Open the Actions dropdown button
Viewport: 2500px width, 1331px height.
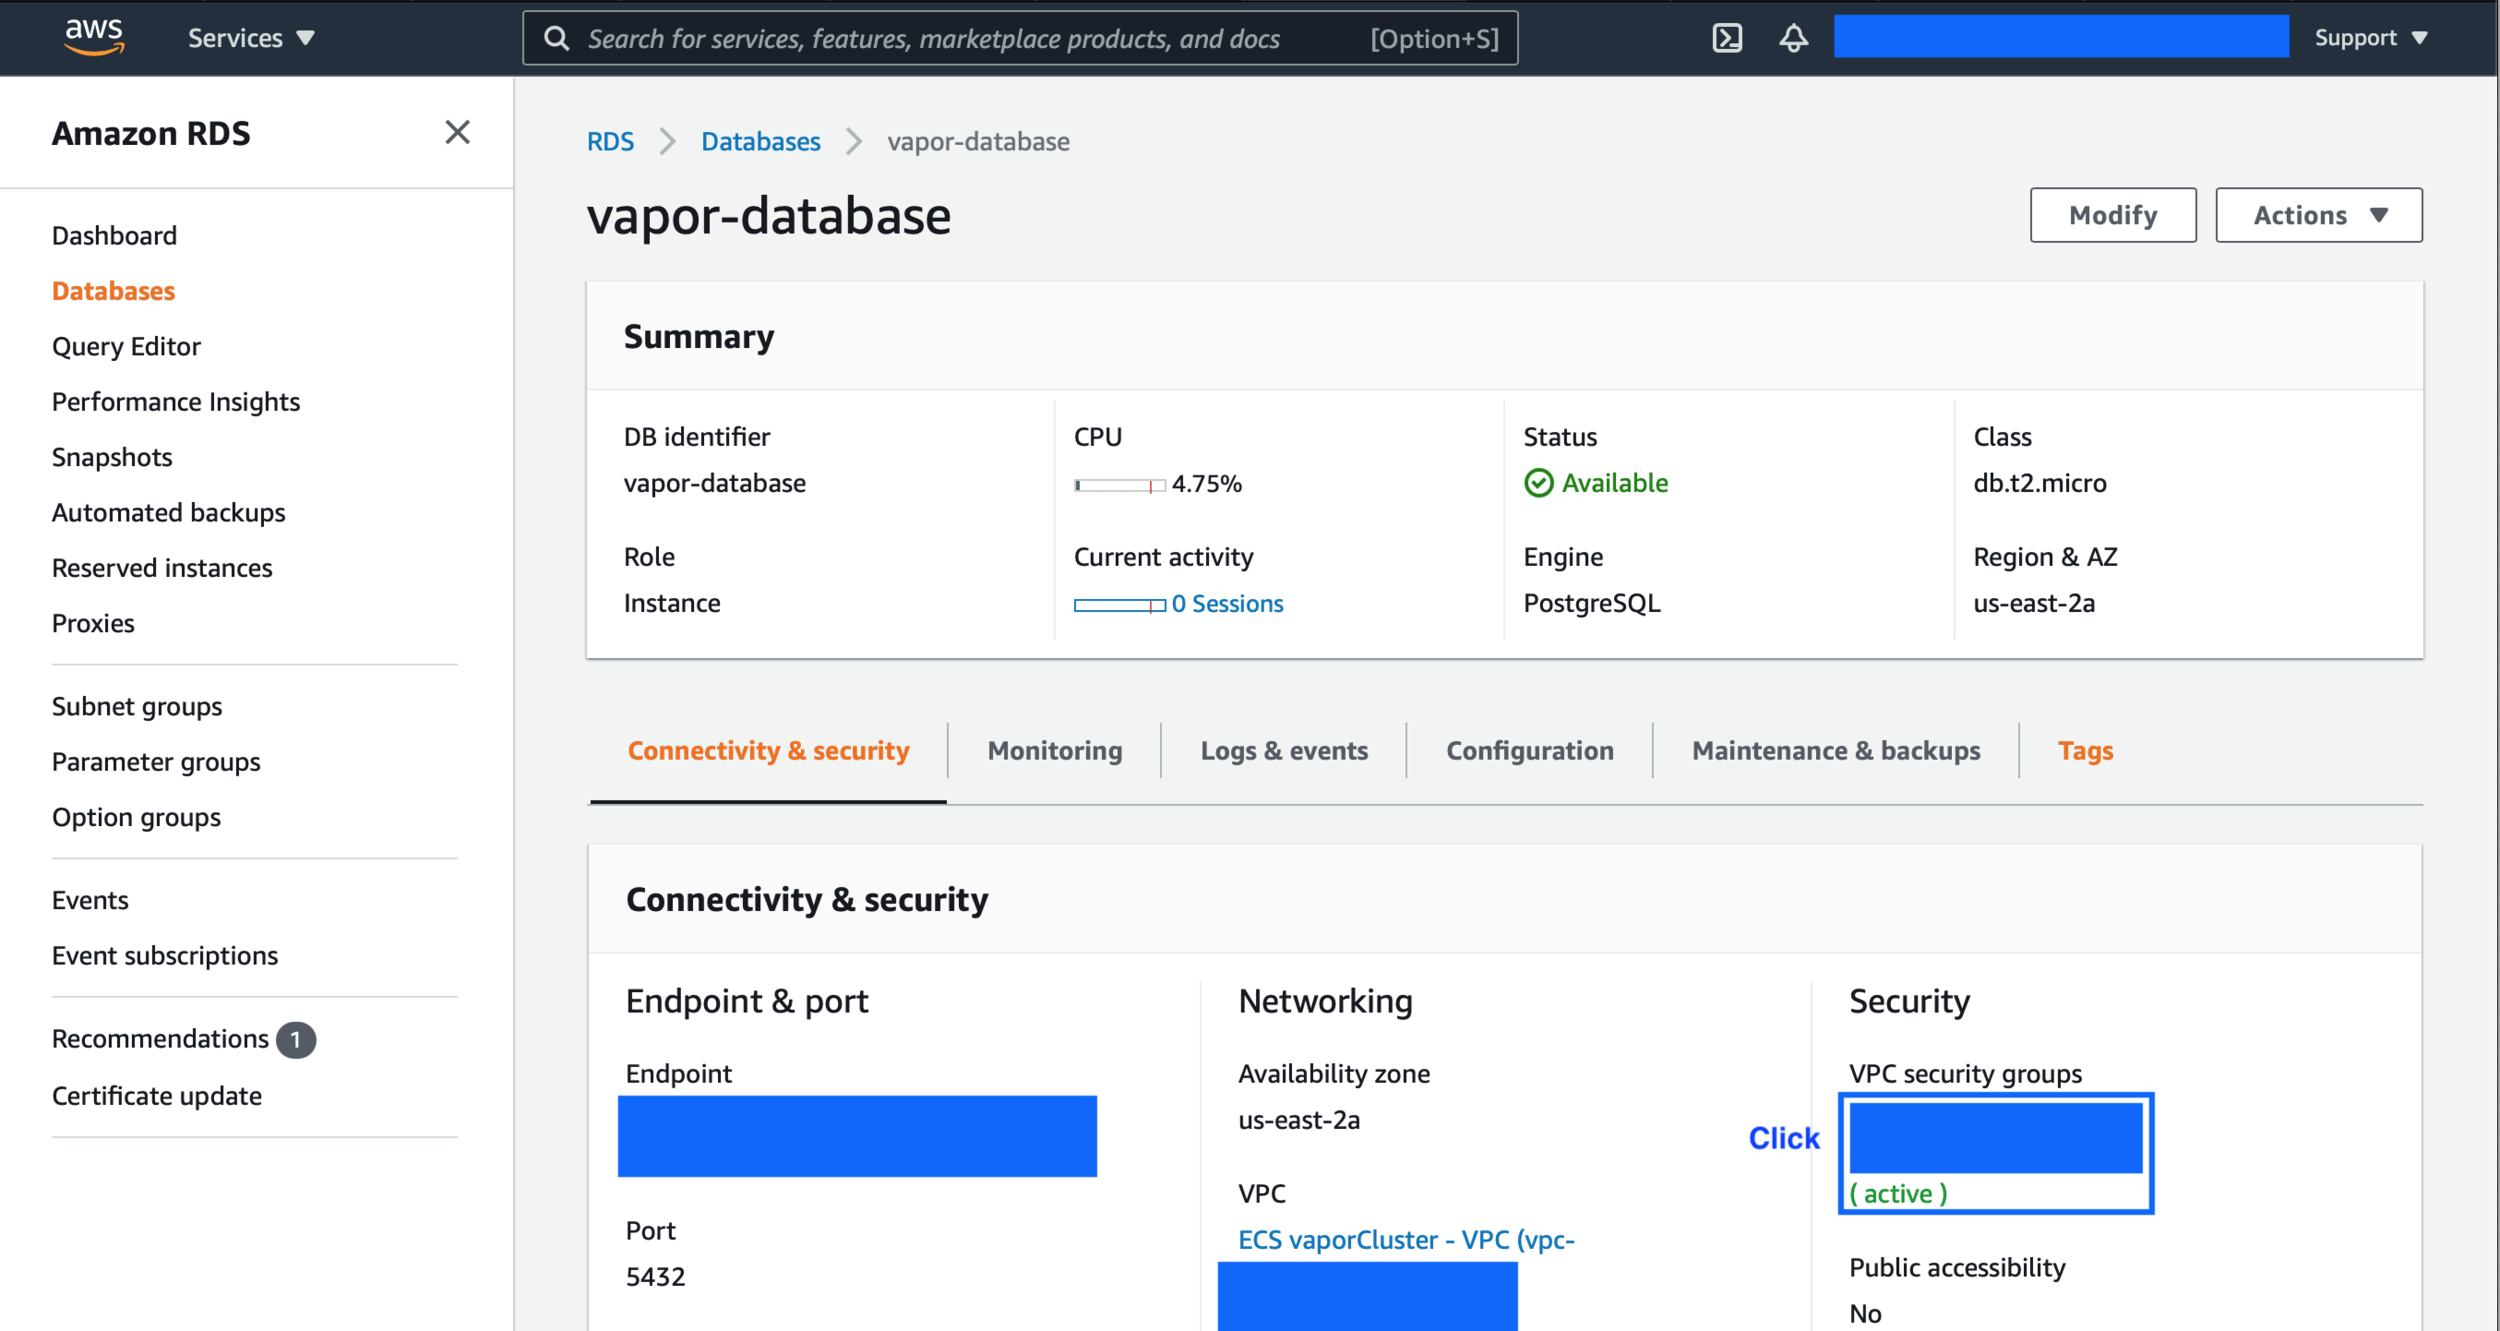[2318, 215]
